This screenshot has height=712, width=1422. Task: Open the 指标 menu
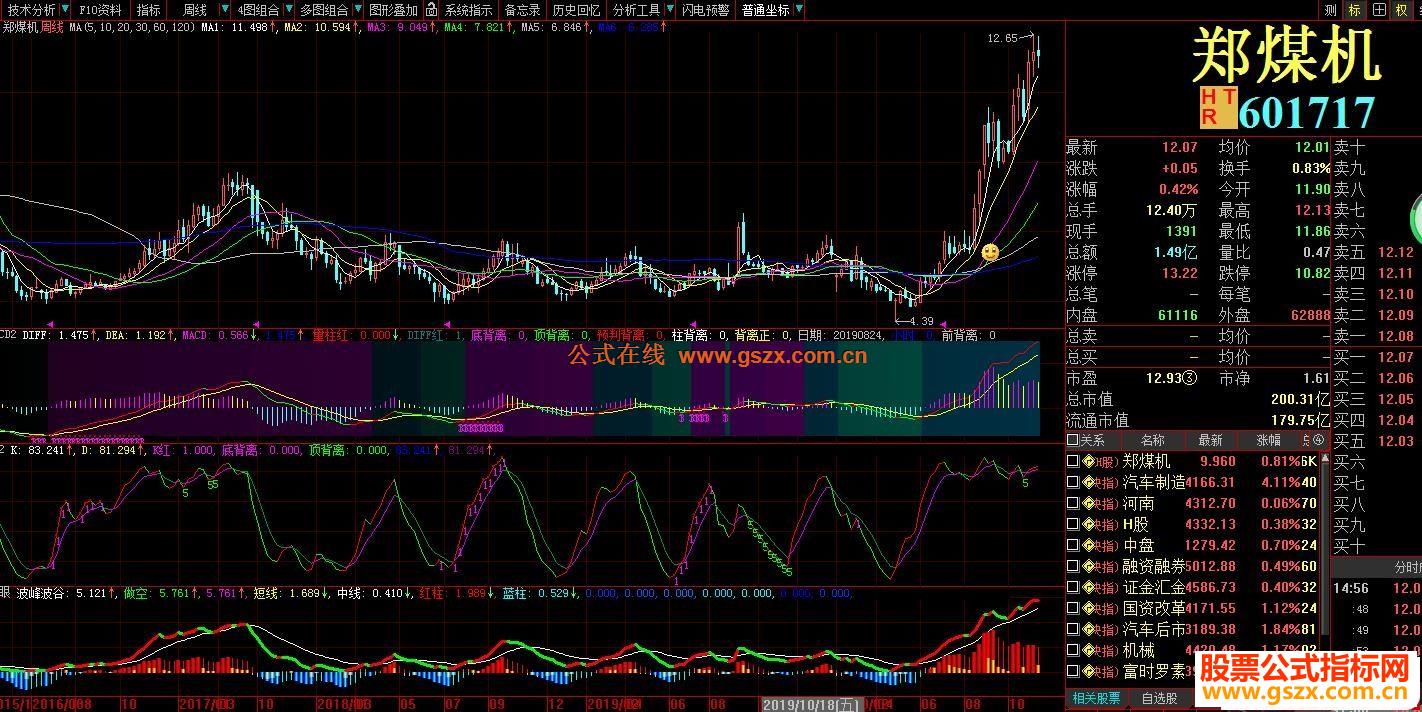click(x=148, y=10)
